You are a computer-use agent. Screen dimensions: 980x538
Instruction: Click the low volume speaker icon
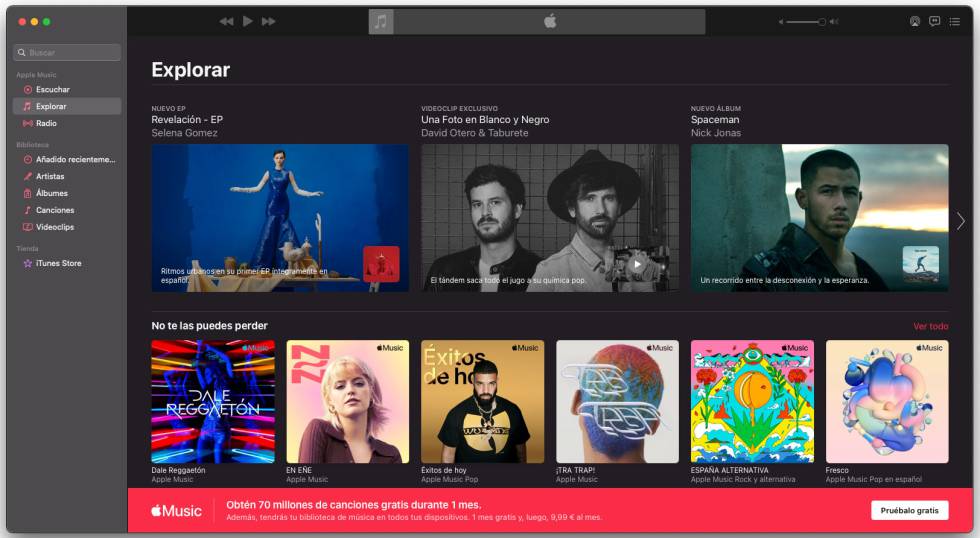coord(781,22)
